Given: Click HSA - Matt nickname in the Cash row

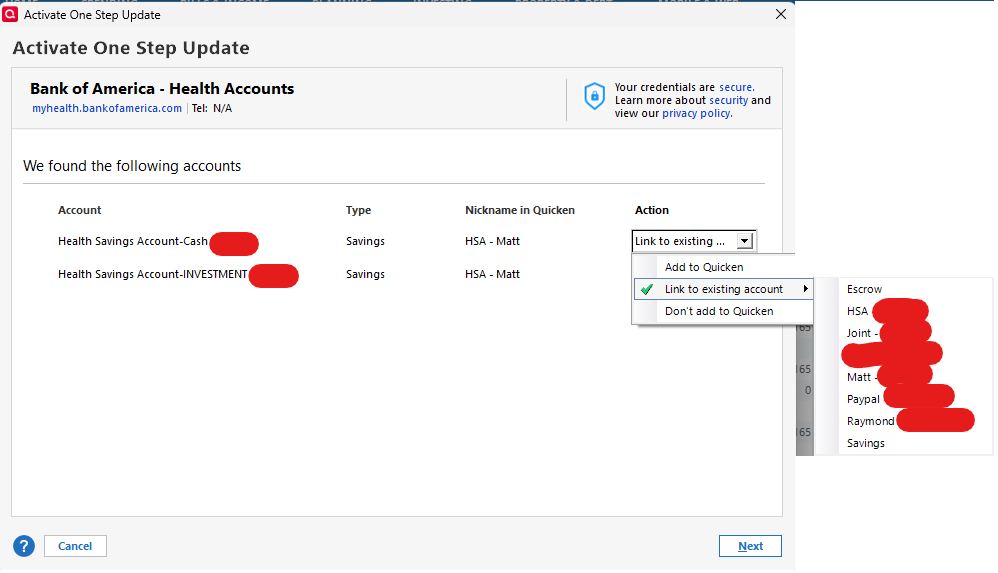Looking at the screenshot, I should click(493, 241).
